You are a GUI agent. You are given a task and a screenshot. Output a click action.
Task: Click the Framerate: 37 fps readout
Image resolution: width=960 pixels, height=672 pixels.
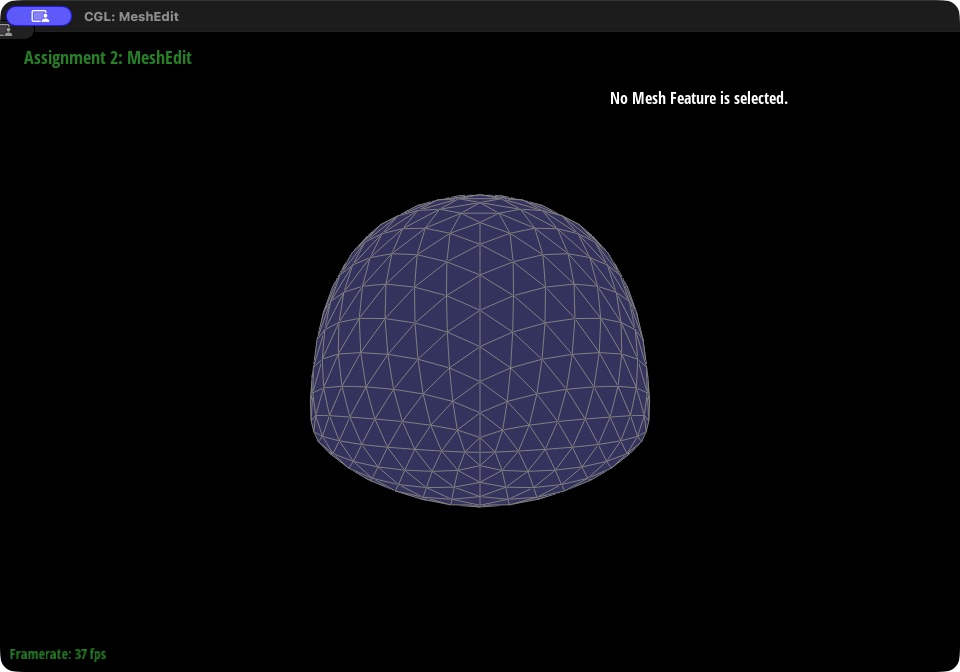click(x=58, y=654)
